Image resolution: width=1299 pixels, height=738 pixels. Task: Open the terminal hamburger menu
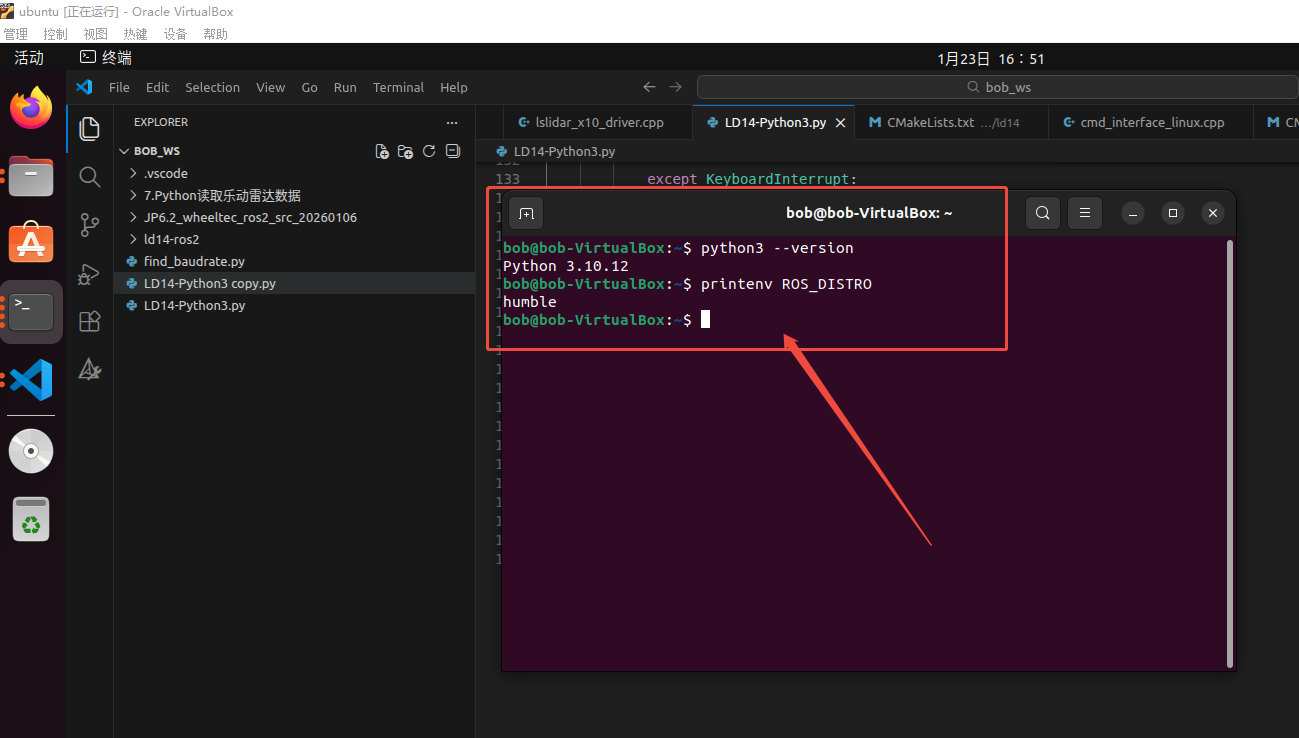pos(1084,213)
